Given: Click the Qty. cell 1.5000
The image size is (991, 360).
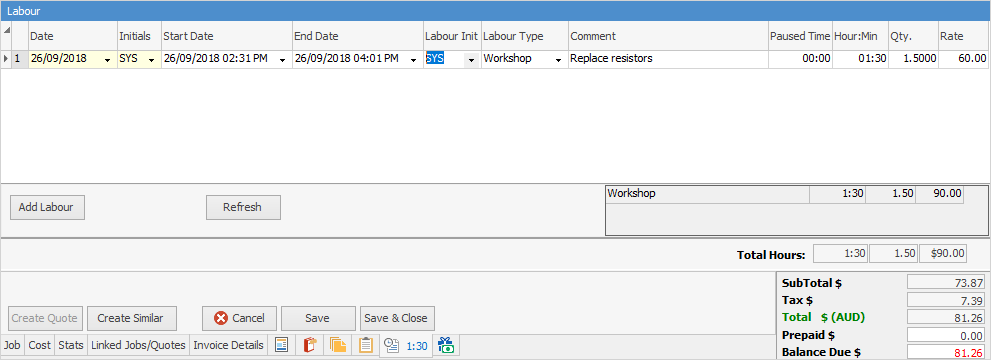Looking at the screenshot, I should [x=913, y=59].
